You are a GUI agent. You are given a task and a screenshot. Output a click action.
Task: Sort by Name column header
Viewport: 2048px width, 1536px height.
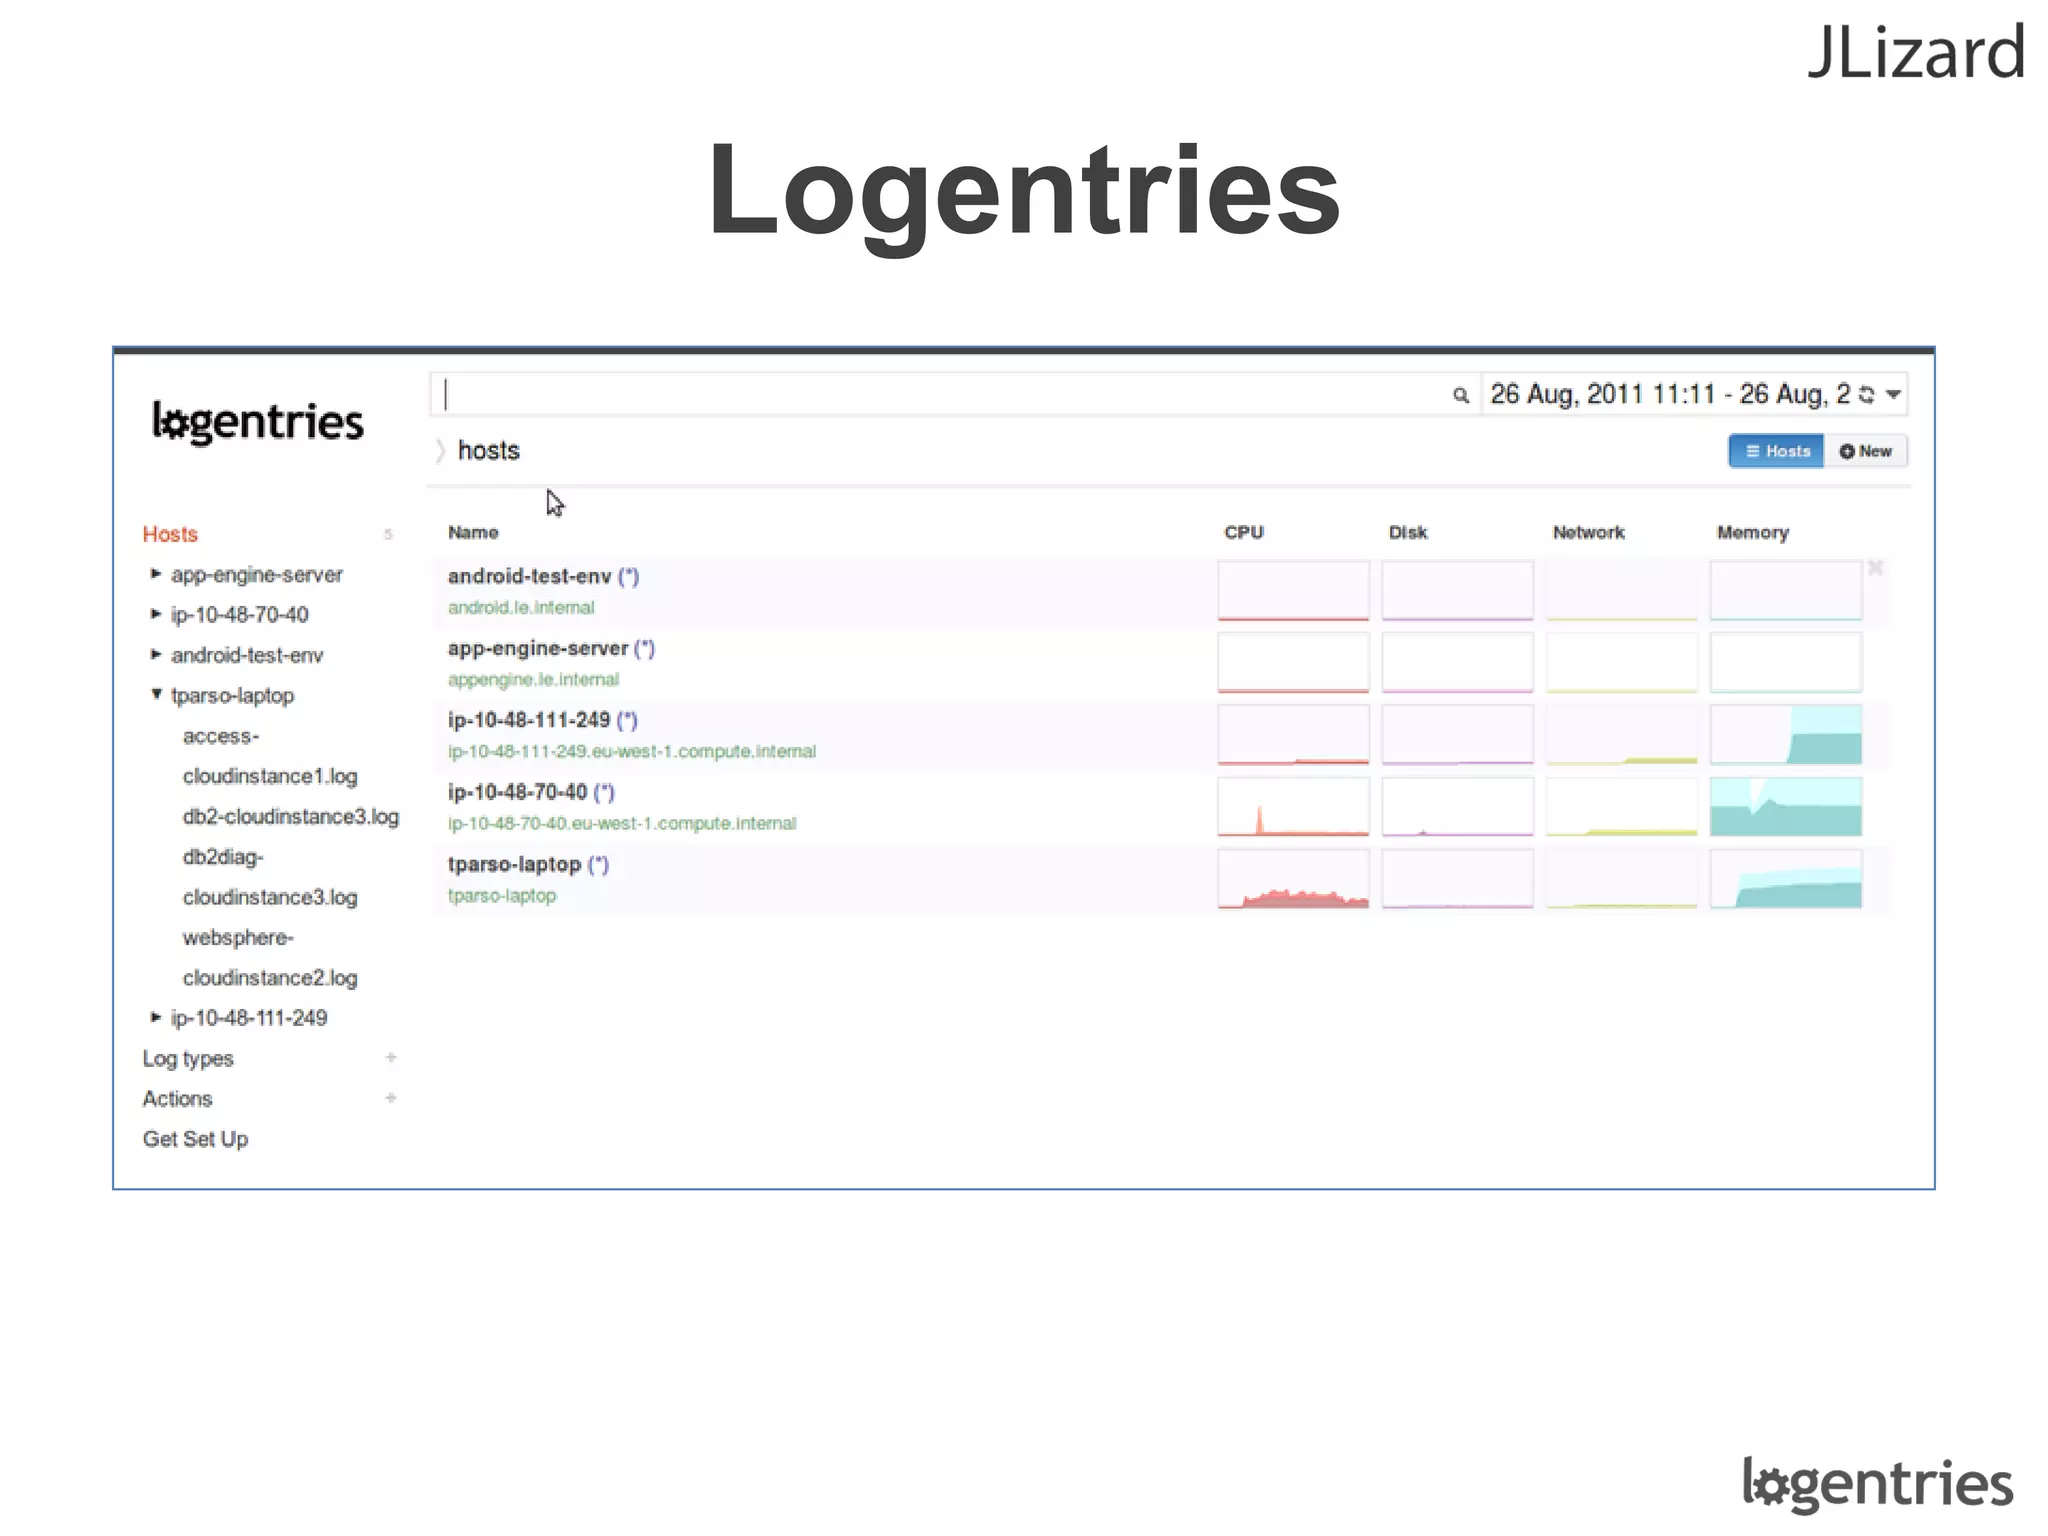click(x=473, y=533)
